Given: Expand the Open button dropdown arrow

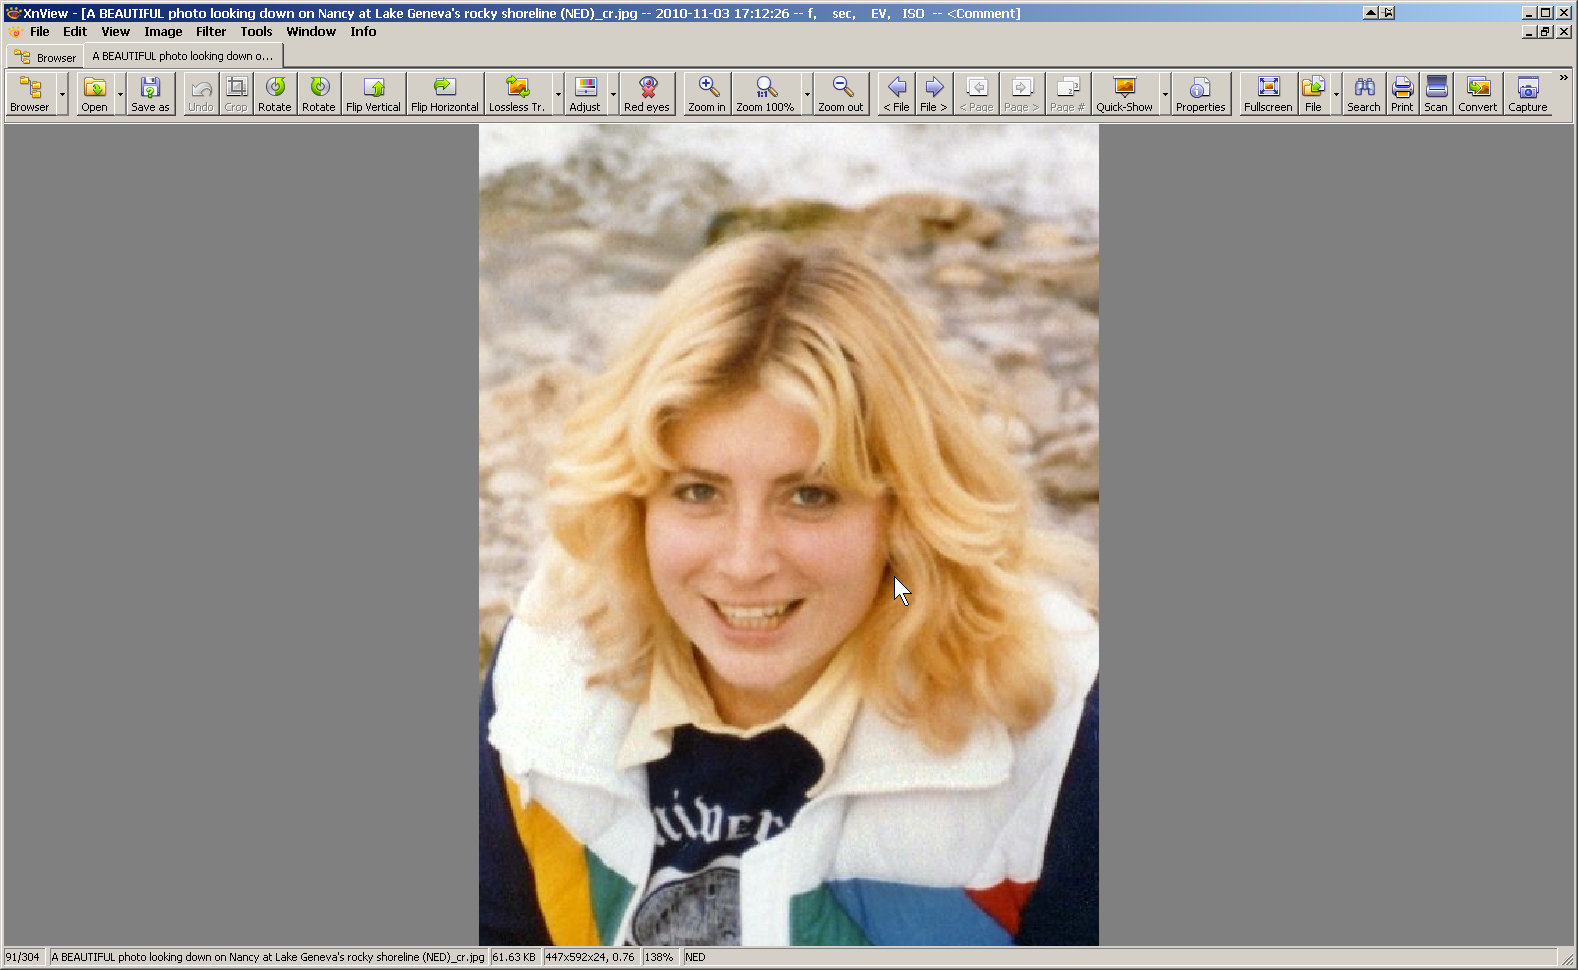Looking at the screenshot, I should pos(120,95).
